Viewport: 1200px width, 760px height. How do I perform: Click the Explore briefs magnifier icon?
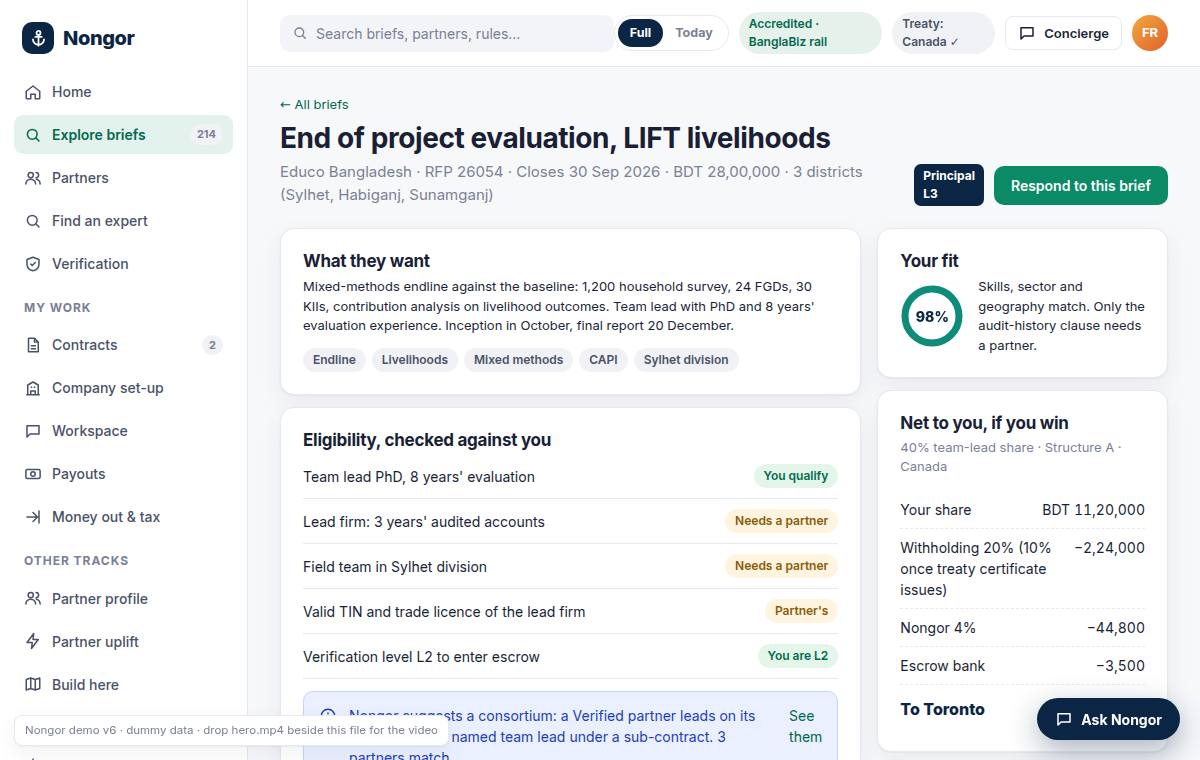click(33, 135)
